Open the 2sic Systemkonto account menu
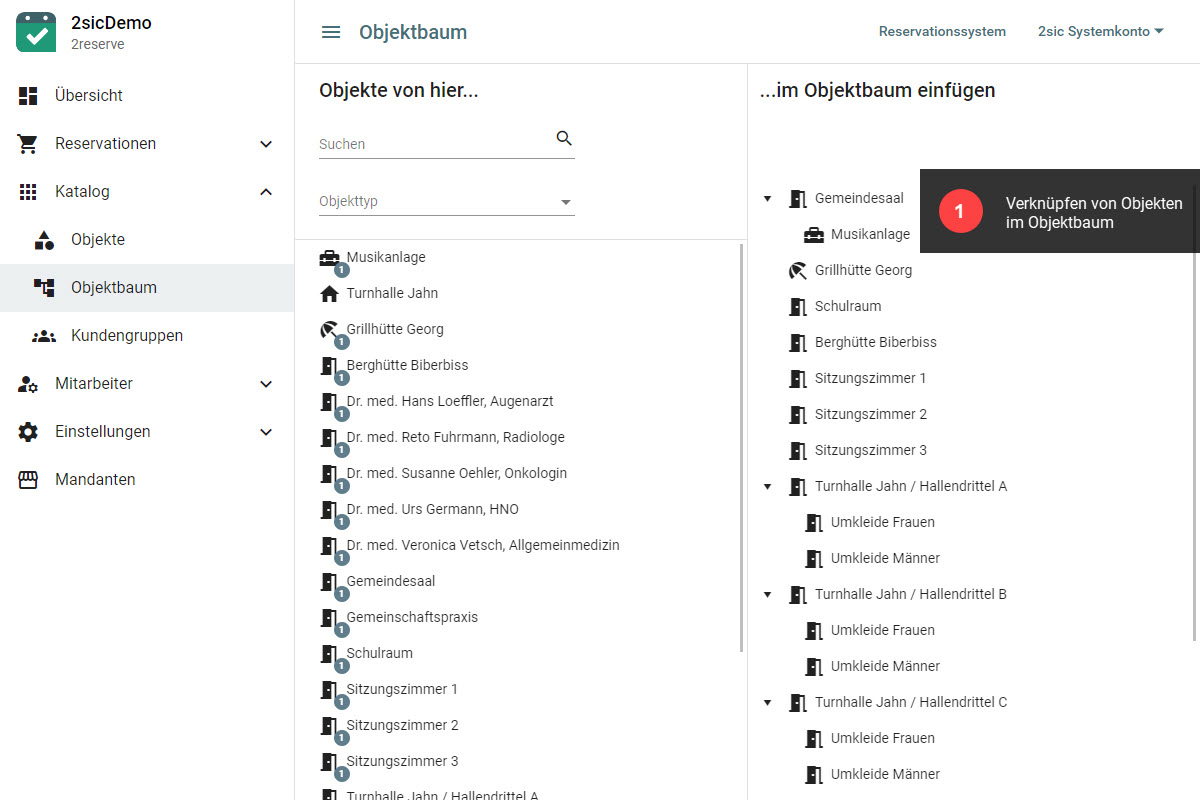Image resolution: width=1200 pixels, height=800 pixels. coord(1100,32)
